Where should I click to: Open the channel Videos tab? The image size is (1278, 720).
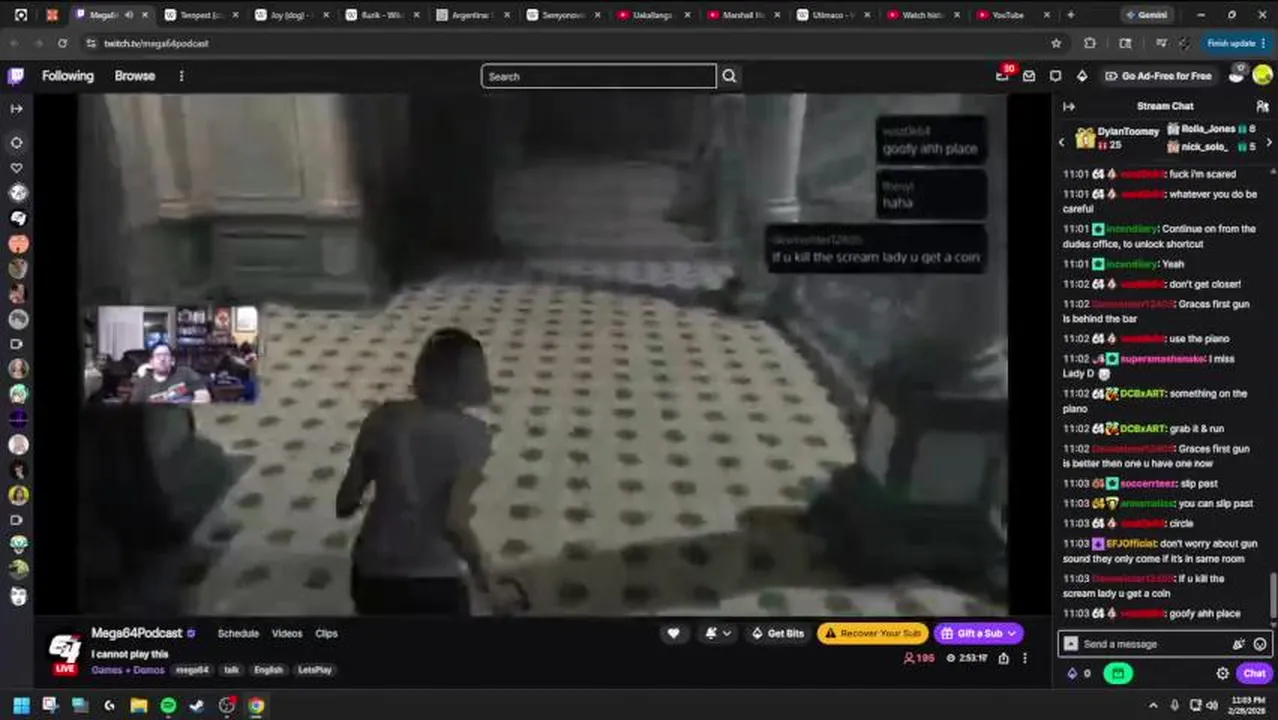[286, 633]
